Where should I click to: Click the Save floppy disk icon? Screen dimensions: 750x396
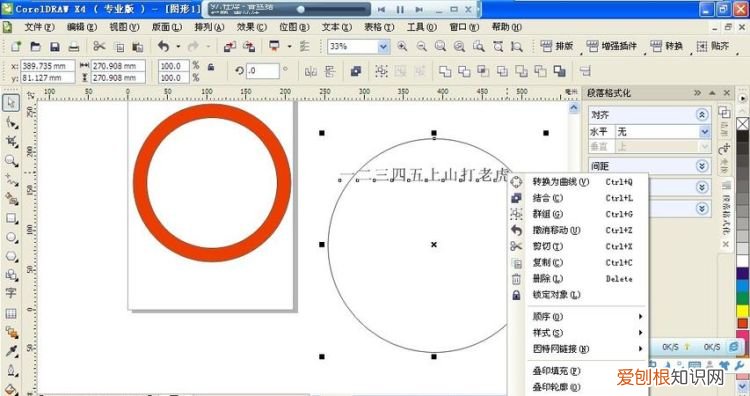[55, 46]
